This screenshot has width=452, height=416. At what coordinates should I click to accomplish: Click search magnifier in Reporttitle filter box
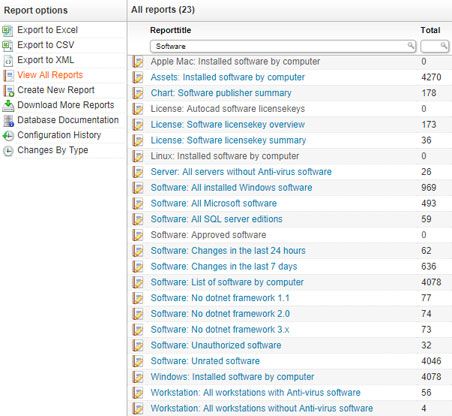pos(411,45)
